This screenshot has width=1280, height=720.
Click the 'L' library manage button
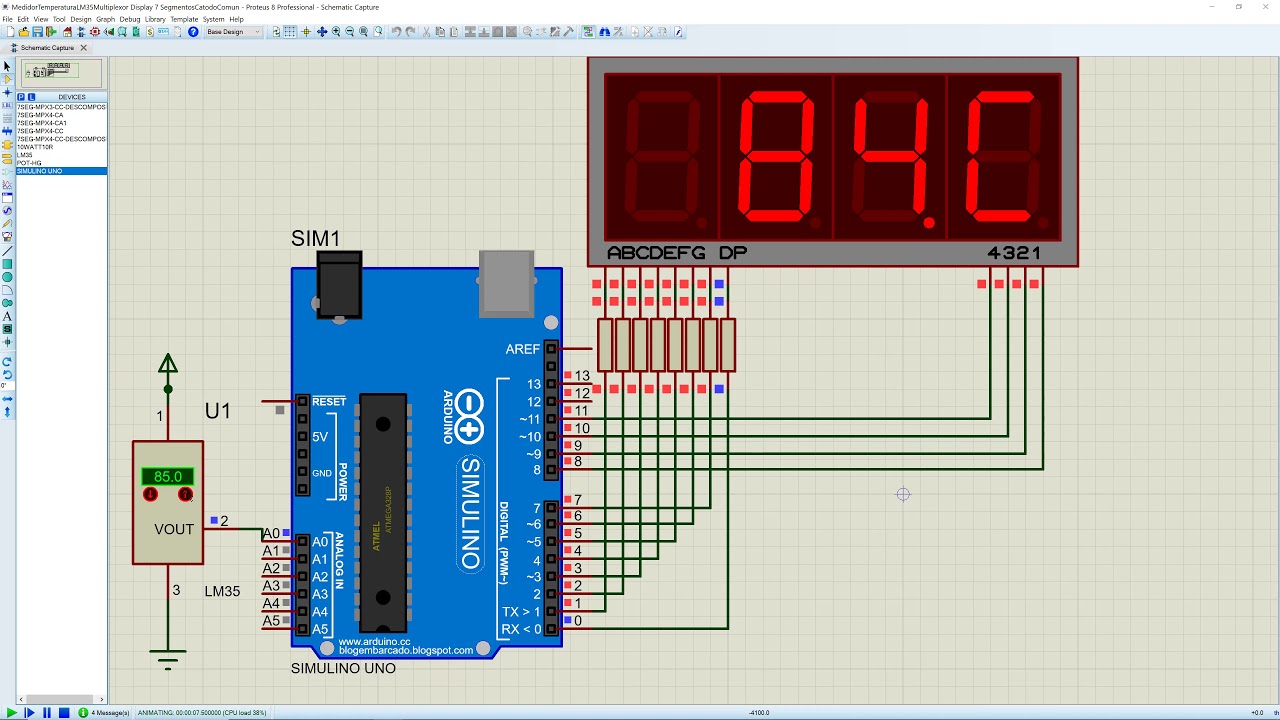click(31, 97)
